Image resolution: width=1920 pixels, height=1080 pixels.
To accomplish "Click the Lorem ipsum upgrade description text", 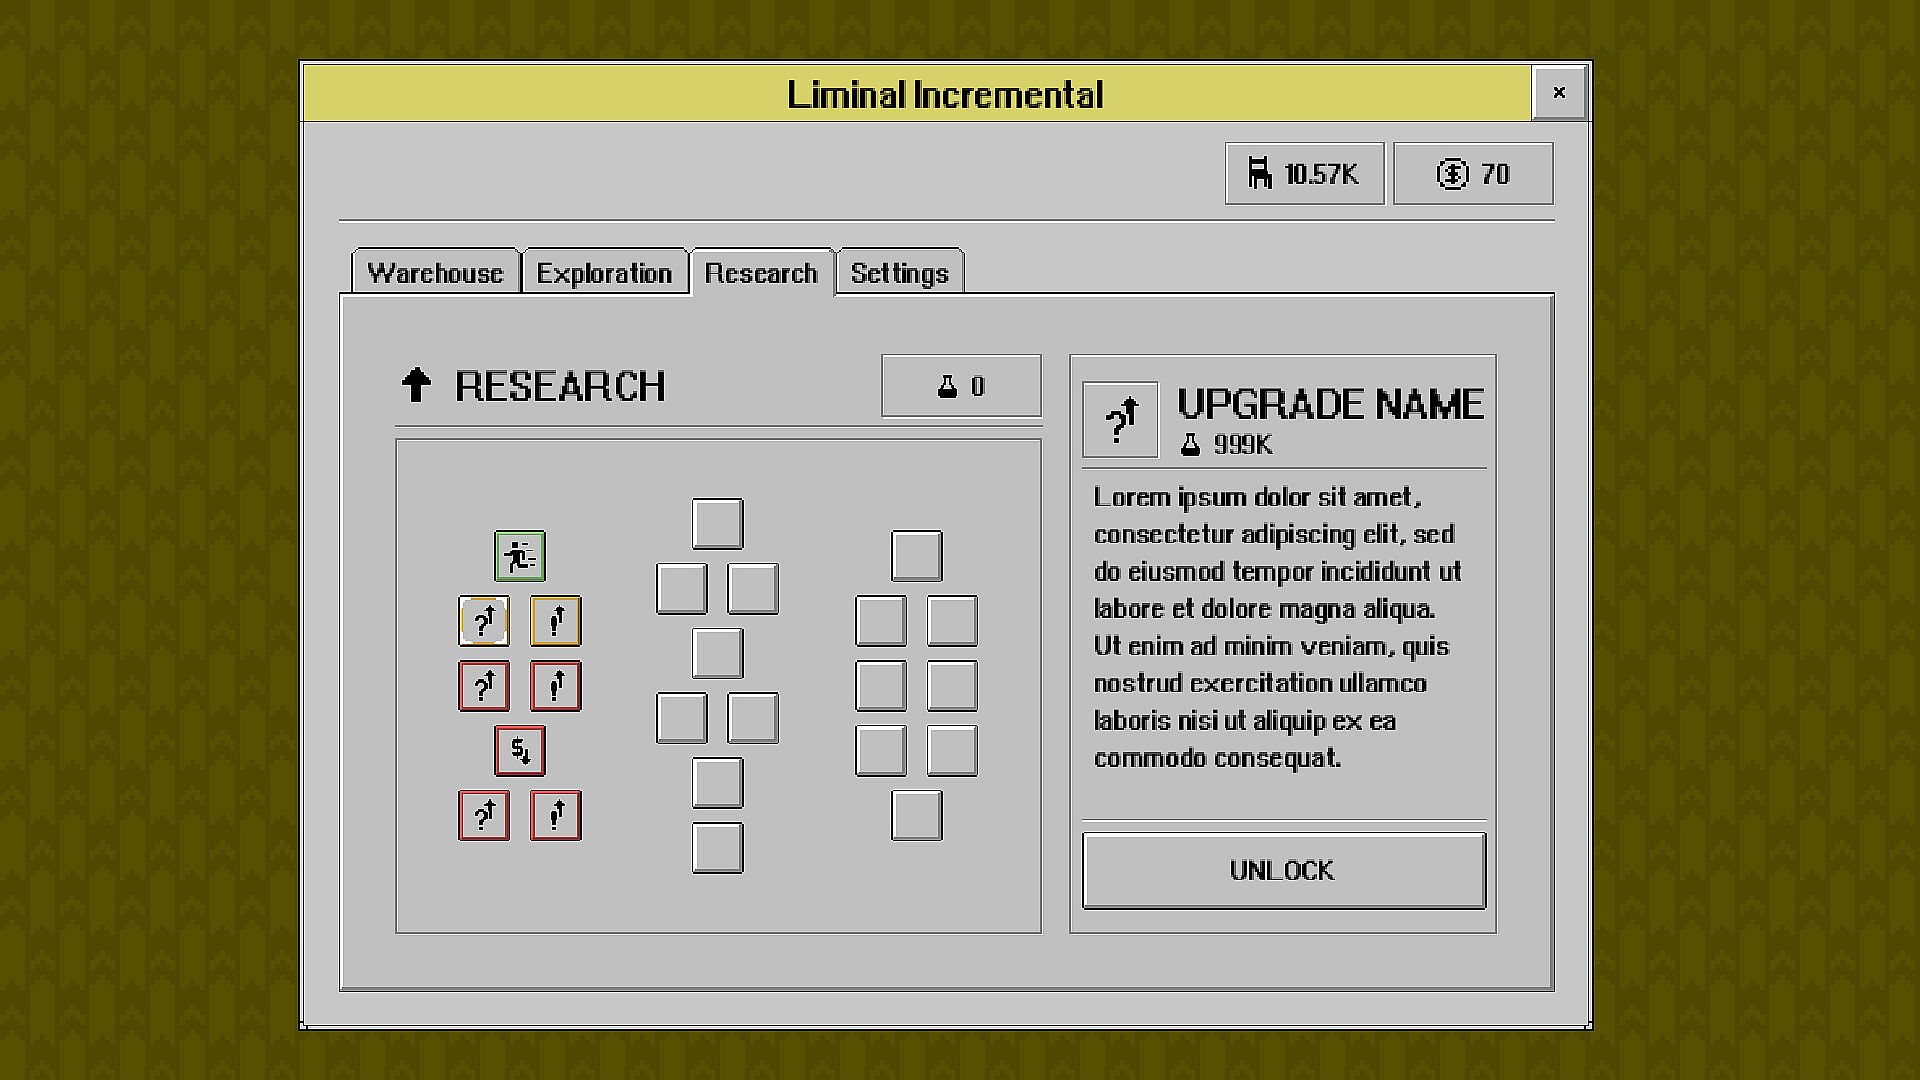I will 1278,628.
